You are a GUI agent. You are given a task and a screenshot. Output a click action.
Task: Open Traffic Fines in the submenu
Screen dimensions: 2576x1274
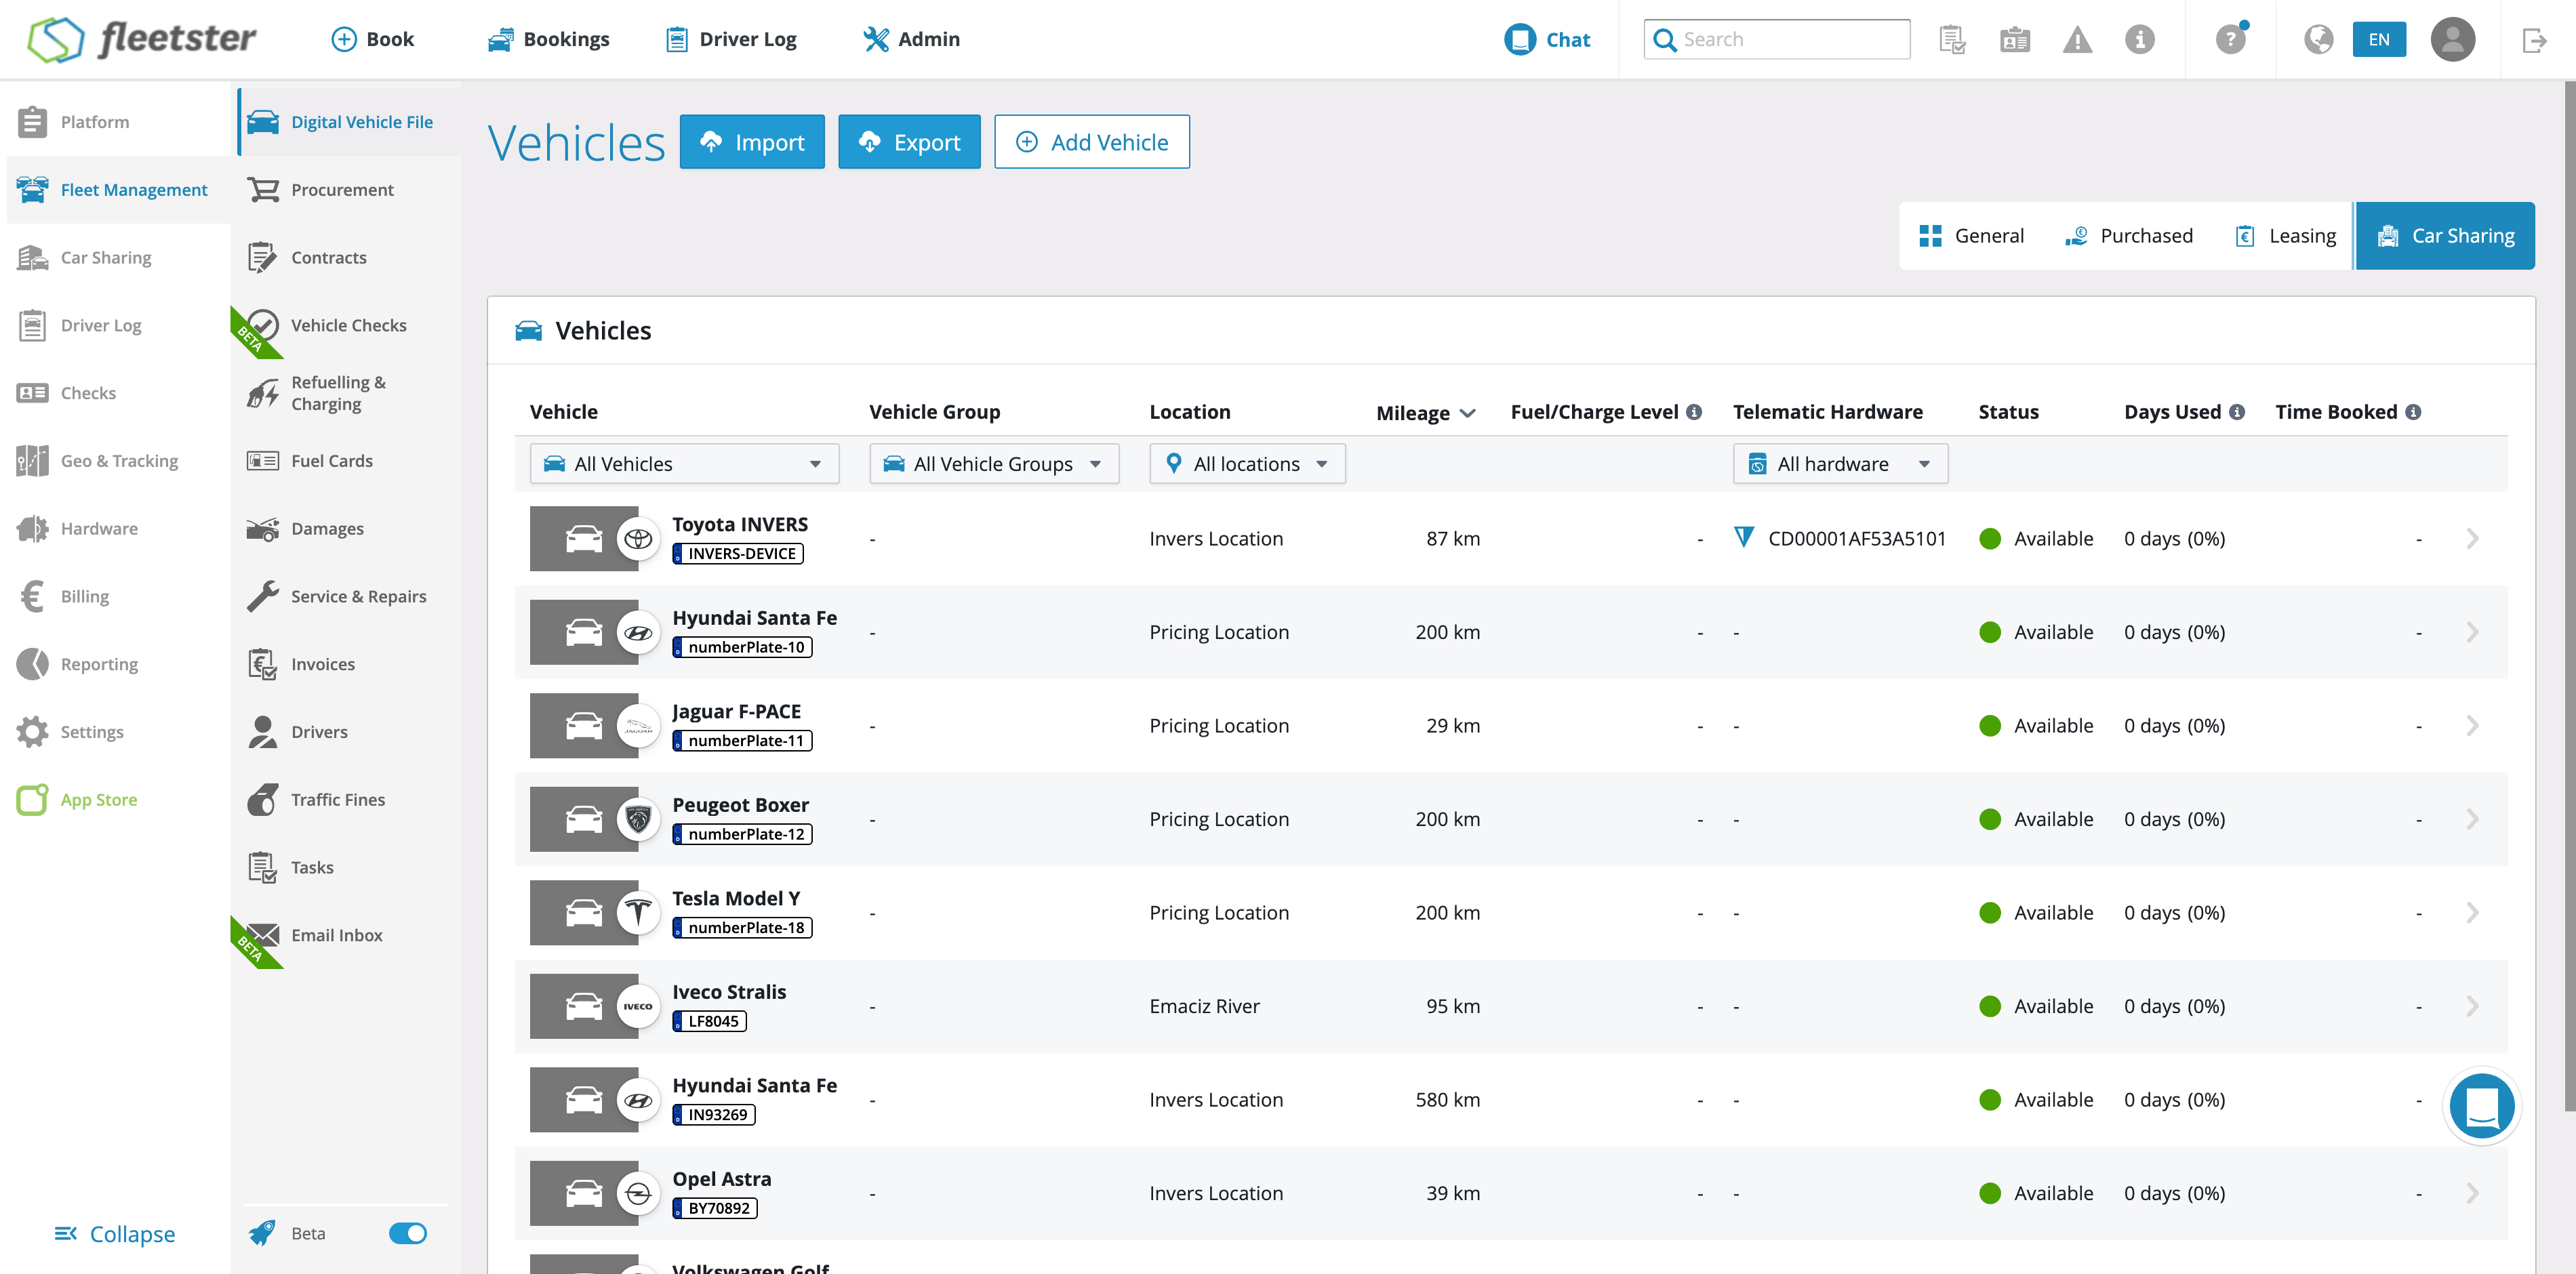(337, 799)
